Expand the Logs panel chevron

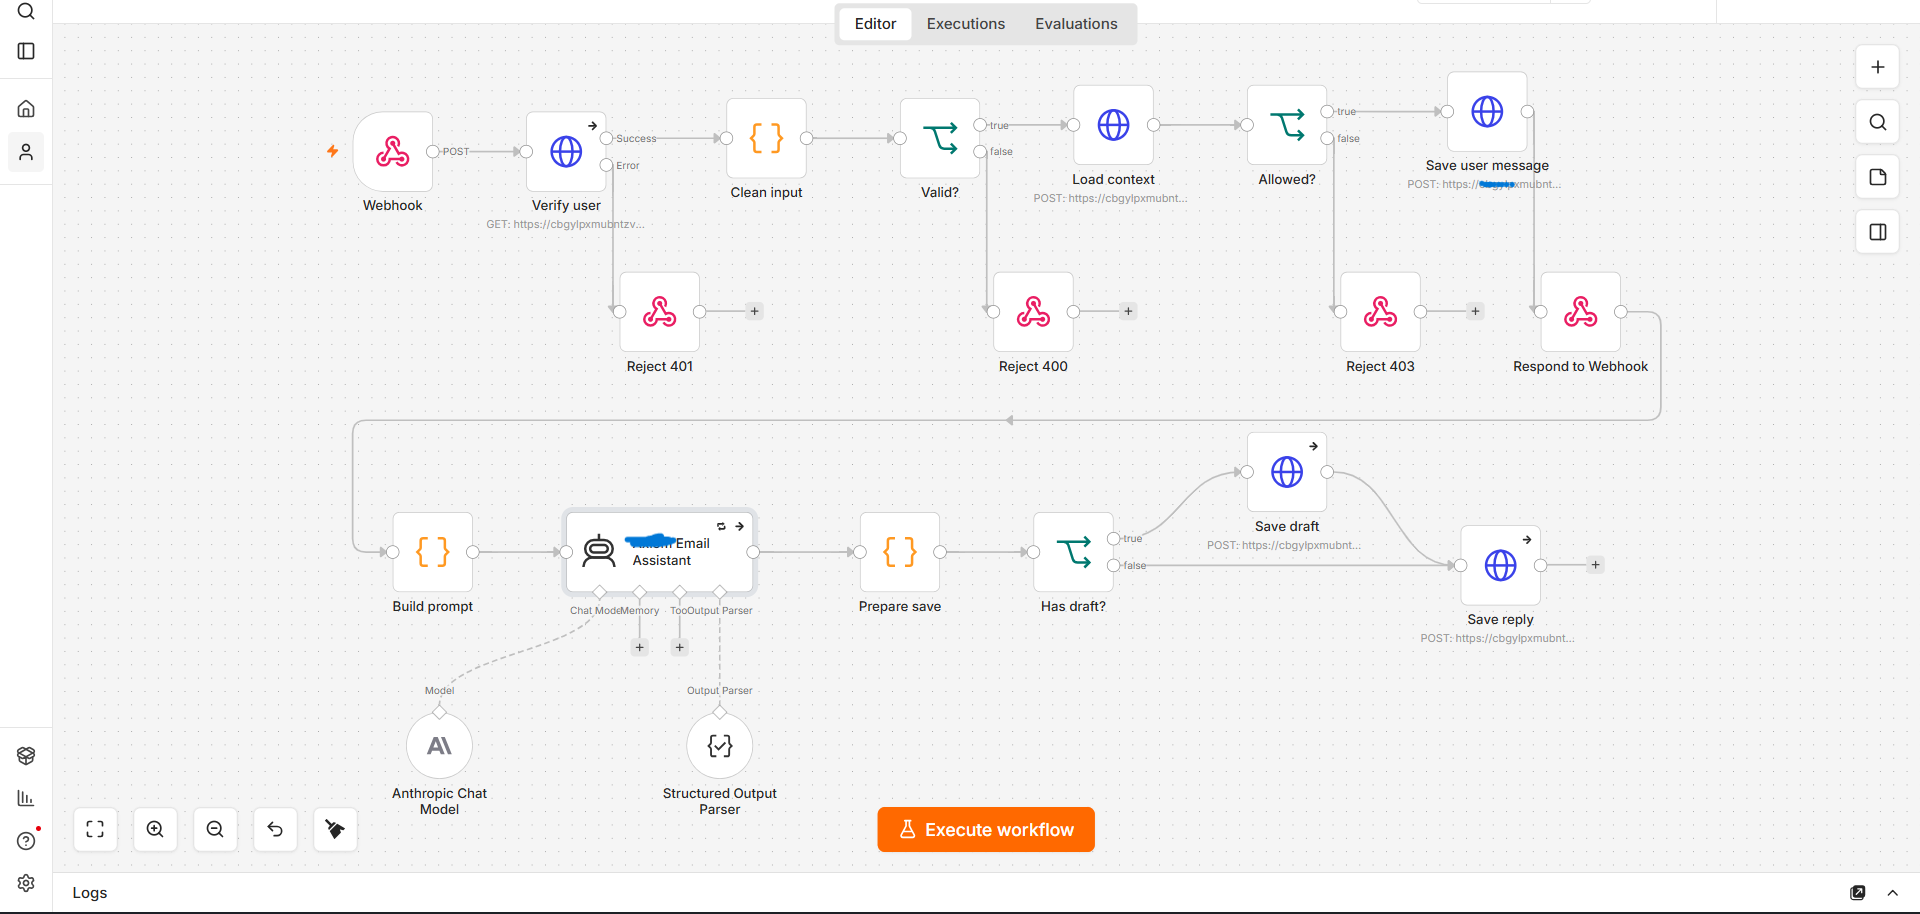(1893, 893)
